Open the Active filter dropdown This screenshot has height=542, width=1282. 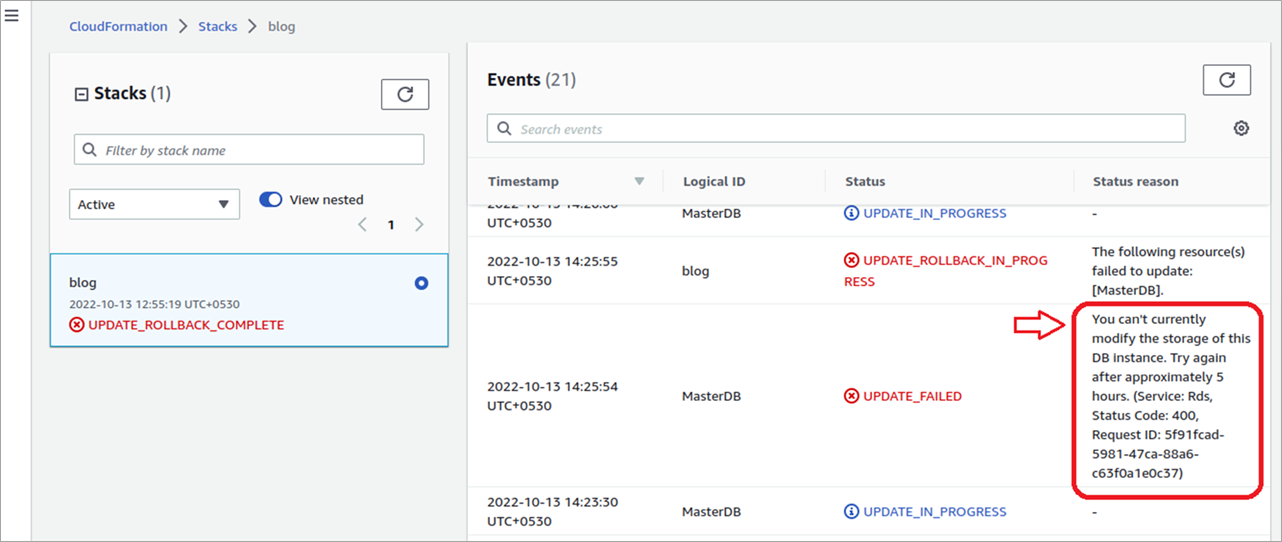[x=154, y=204]
